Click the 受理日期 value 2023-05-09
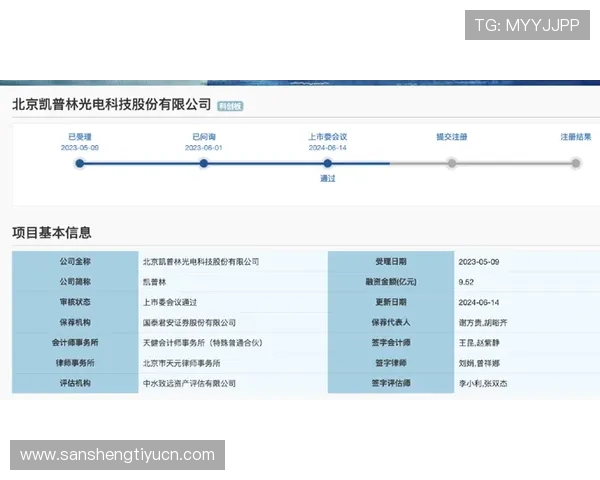This screenshot has height=480, width=600. click(x=479, y=262)
